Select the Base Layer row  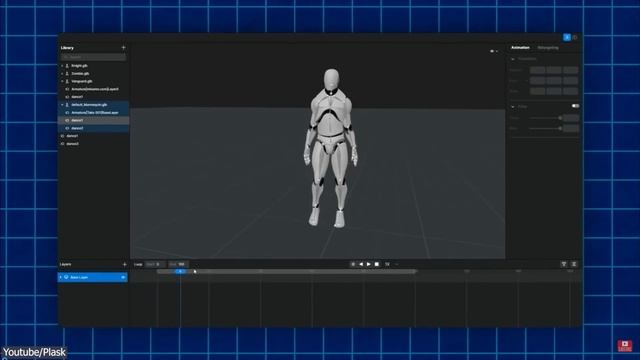(93, 278)
